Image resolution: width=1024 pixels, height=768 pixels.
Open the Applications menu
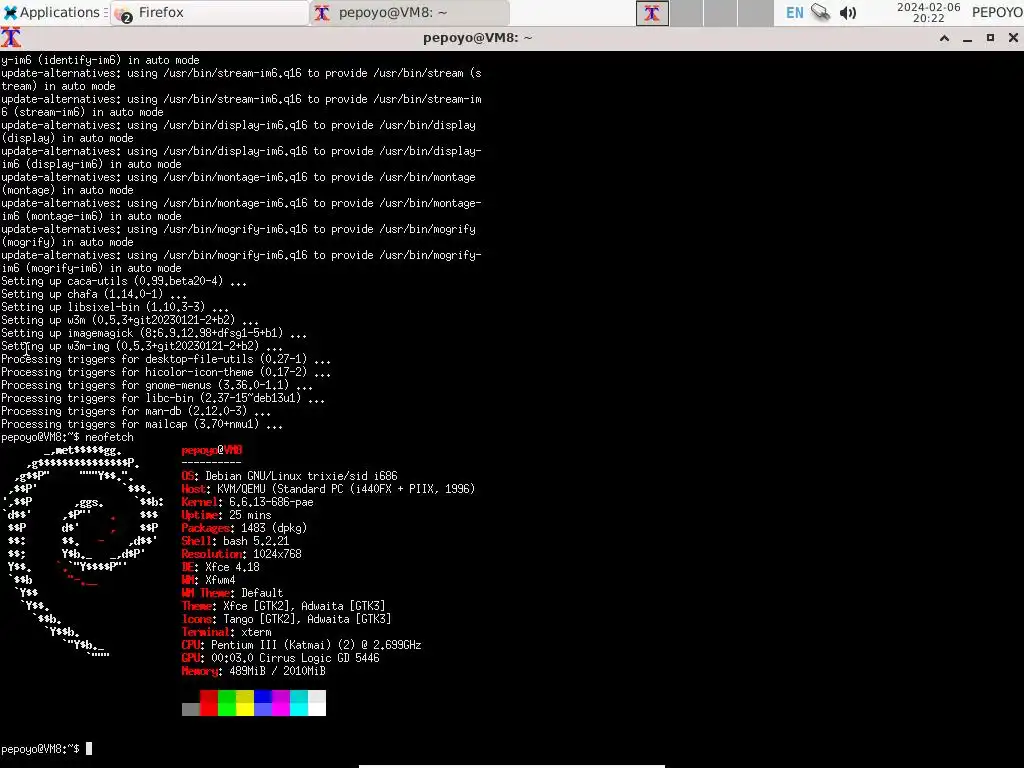click(x=52, y=12)
